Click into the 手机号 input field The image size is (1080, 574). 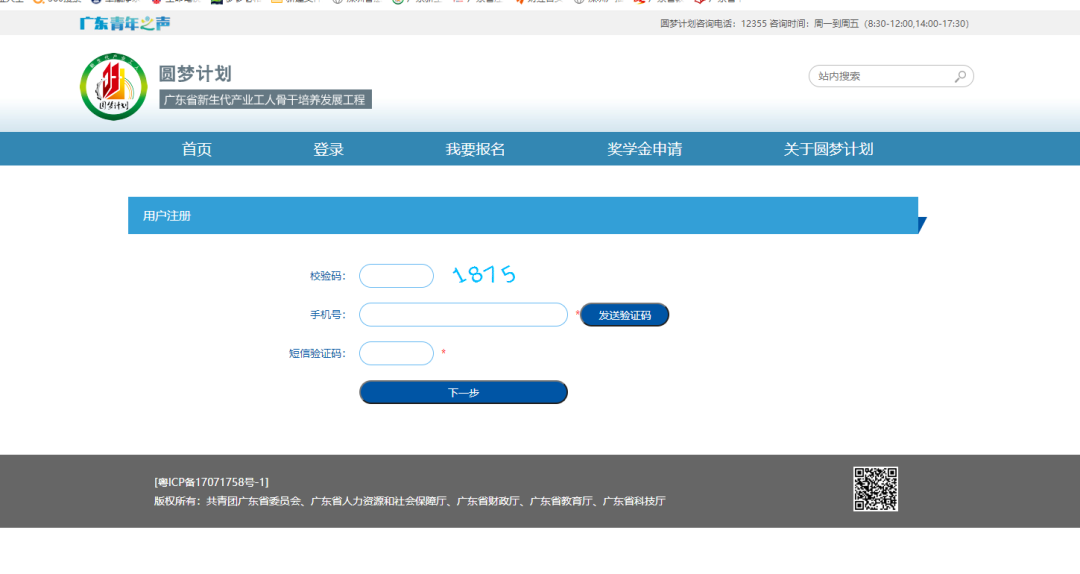point(463,315)
